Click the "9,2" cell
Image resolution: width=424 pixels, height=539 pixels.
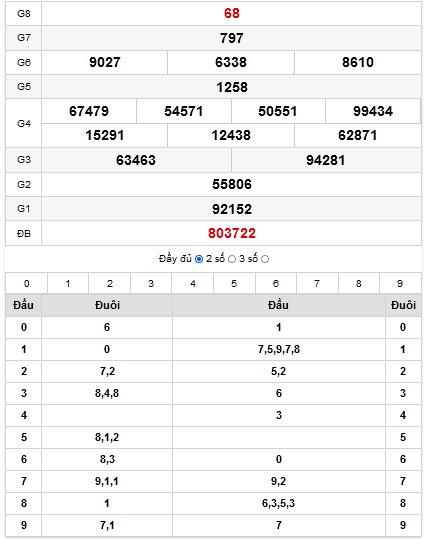pyautogui.click(x=279, y=481)
